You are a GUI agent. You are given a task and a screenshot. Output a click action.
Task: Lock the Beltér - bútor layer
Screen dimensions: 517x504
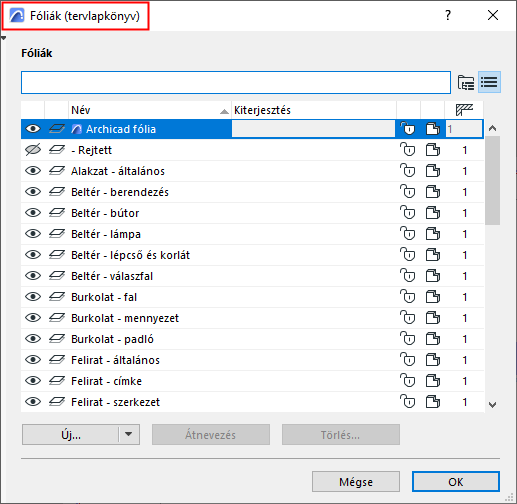[408, 213]
